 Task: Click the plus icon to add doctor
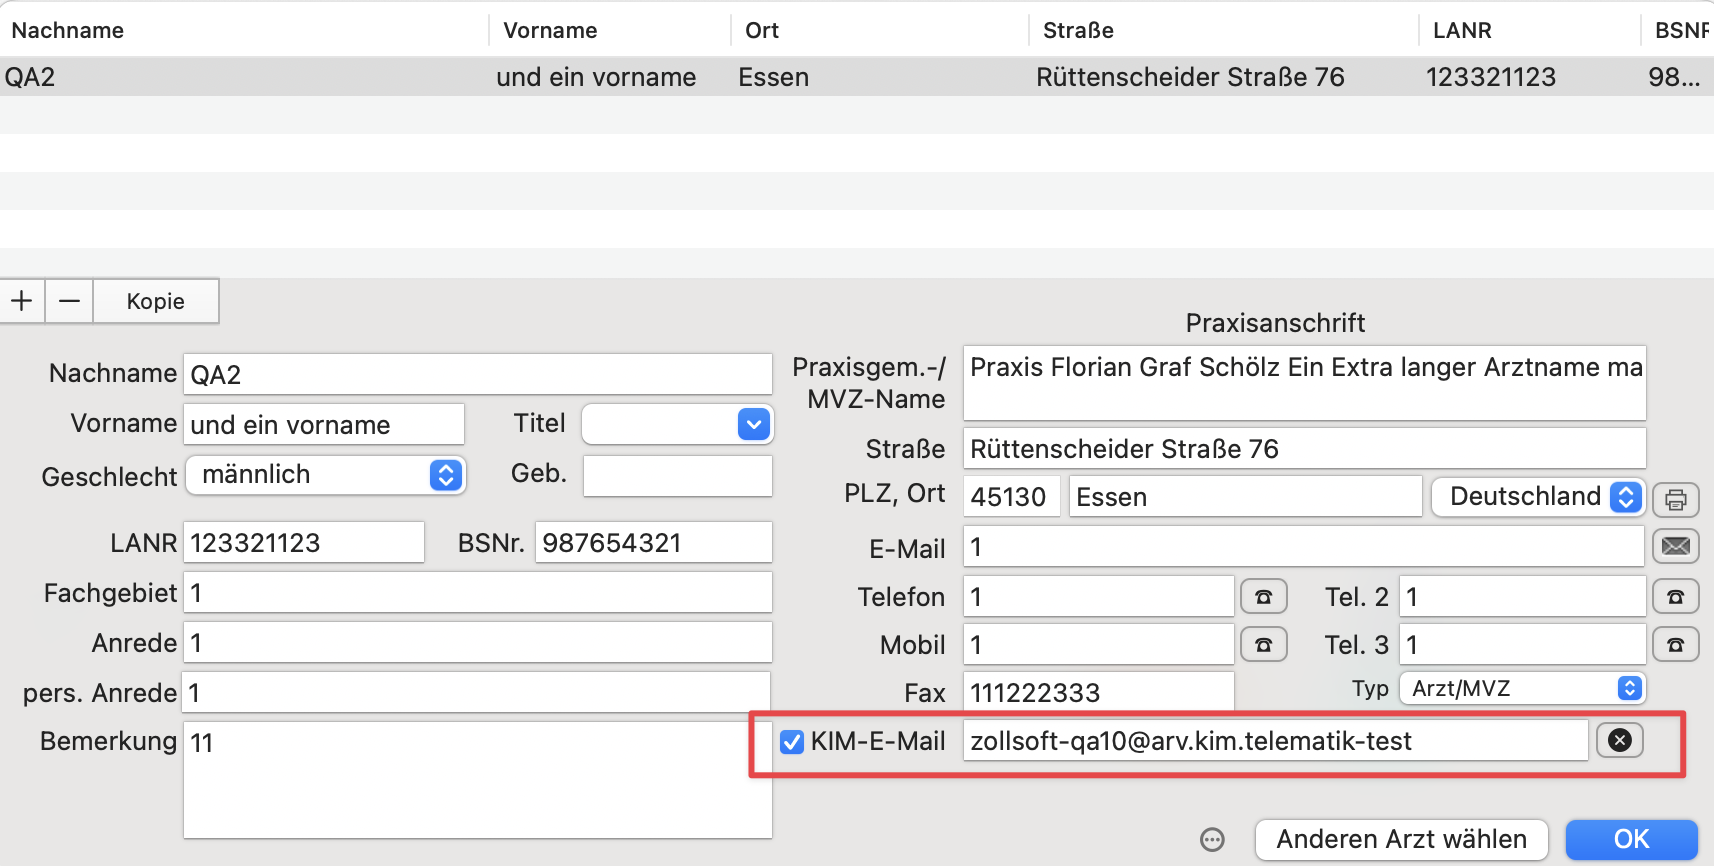pos(22,301)
